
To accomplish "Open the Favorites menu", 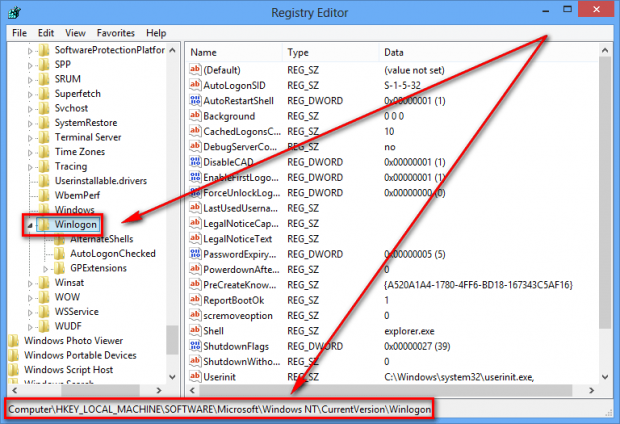I will pos(115,33).
